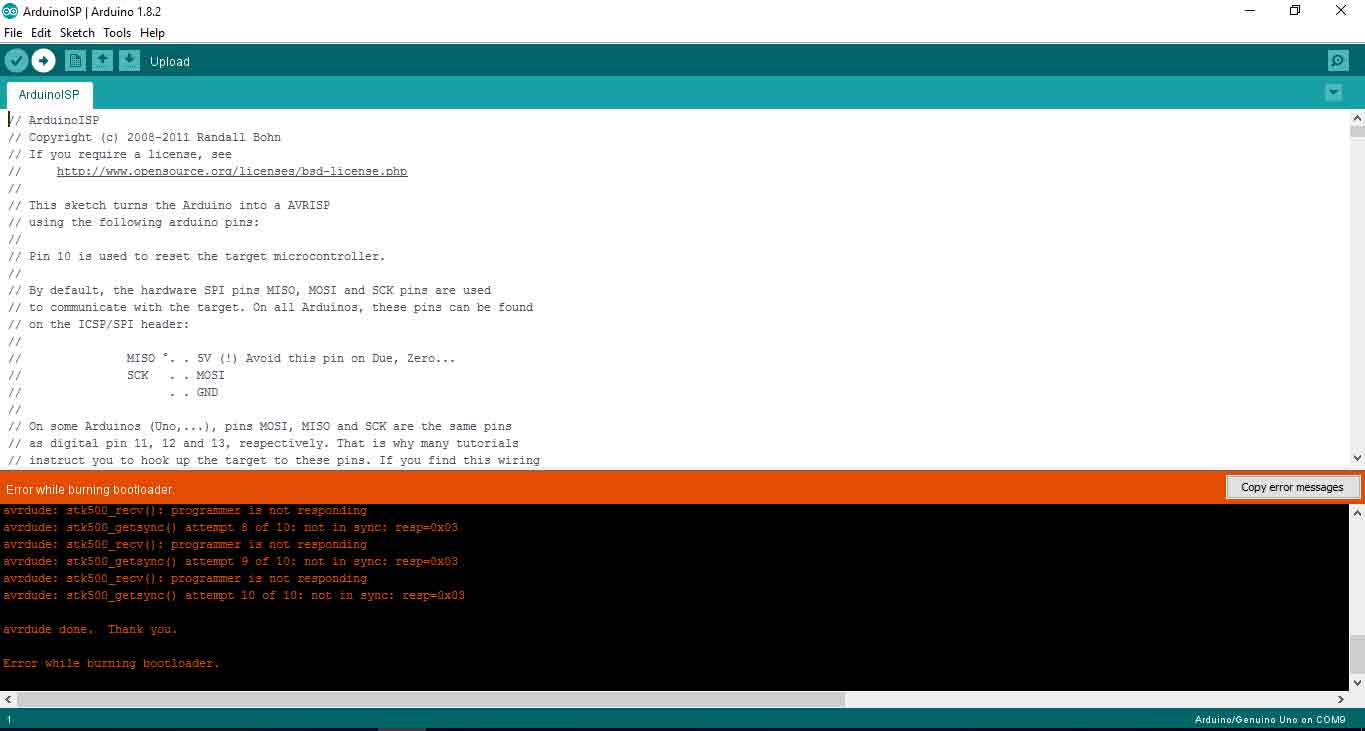Open a sketch with the up-arrow icon
The image size is (1365, 731).
click(x=102, y=61)
